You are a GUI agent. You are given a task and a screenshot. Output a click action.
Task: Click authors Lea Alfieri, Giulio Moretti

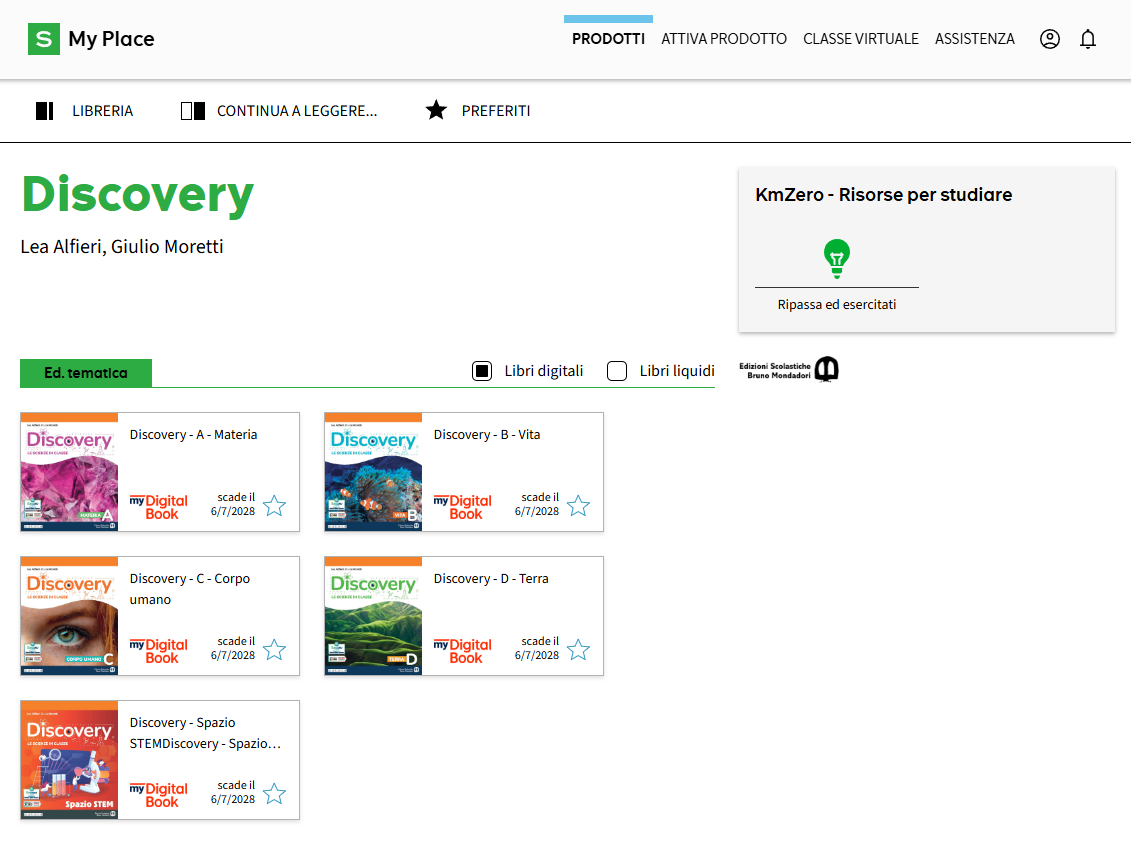click(122, 247)
